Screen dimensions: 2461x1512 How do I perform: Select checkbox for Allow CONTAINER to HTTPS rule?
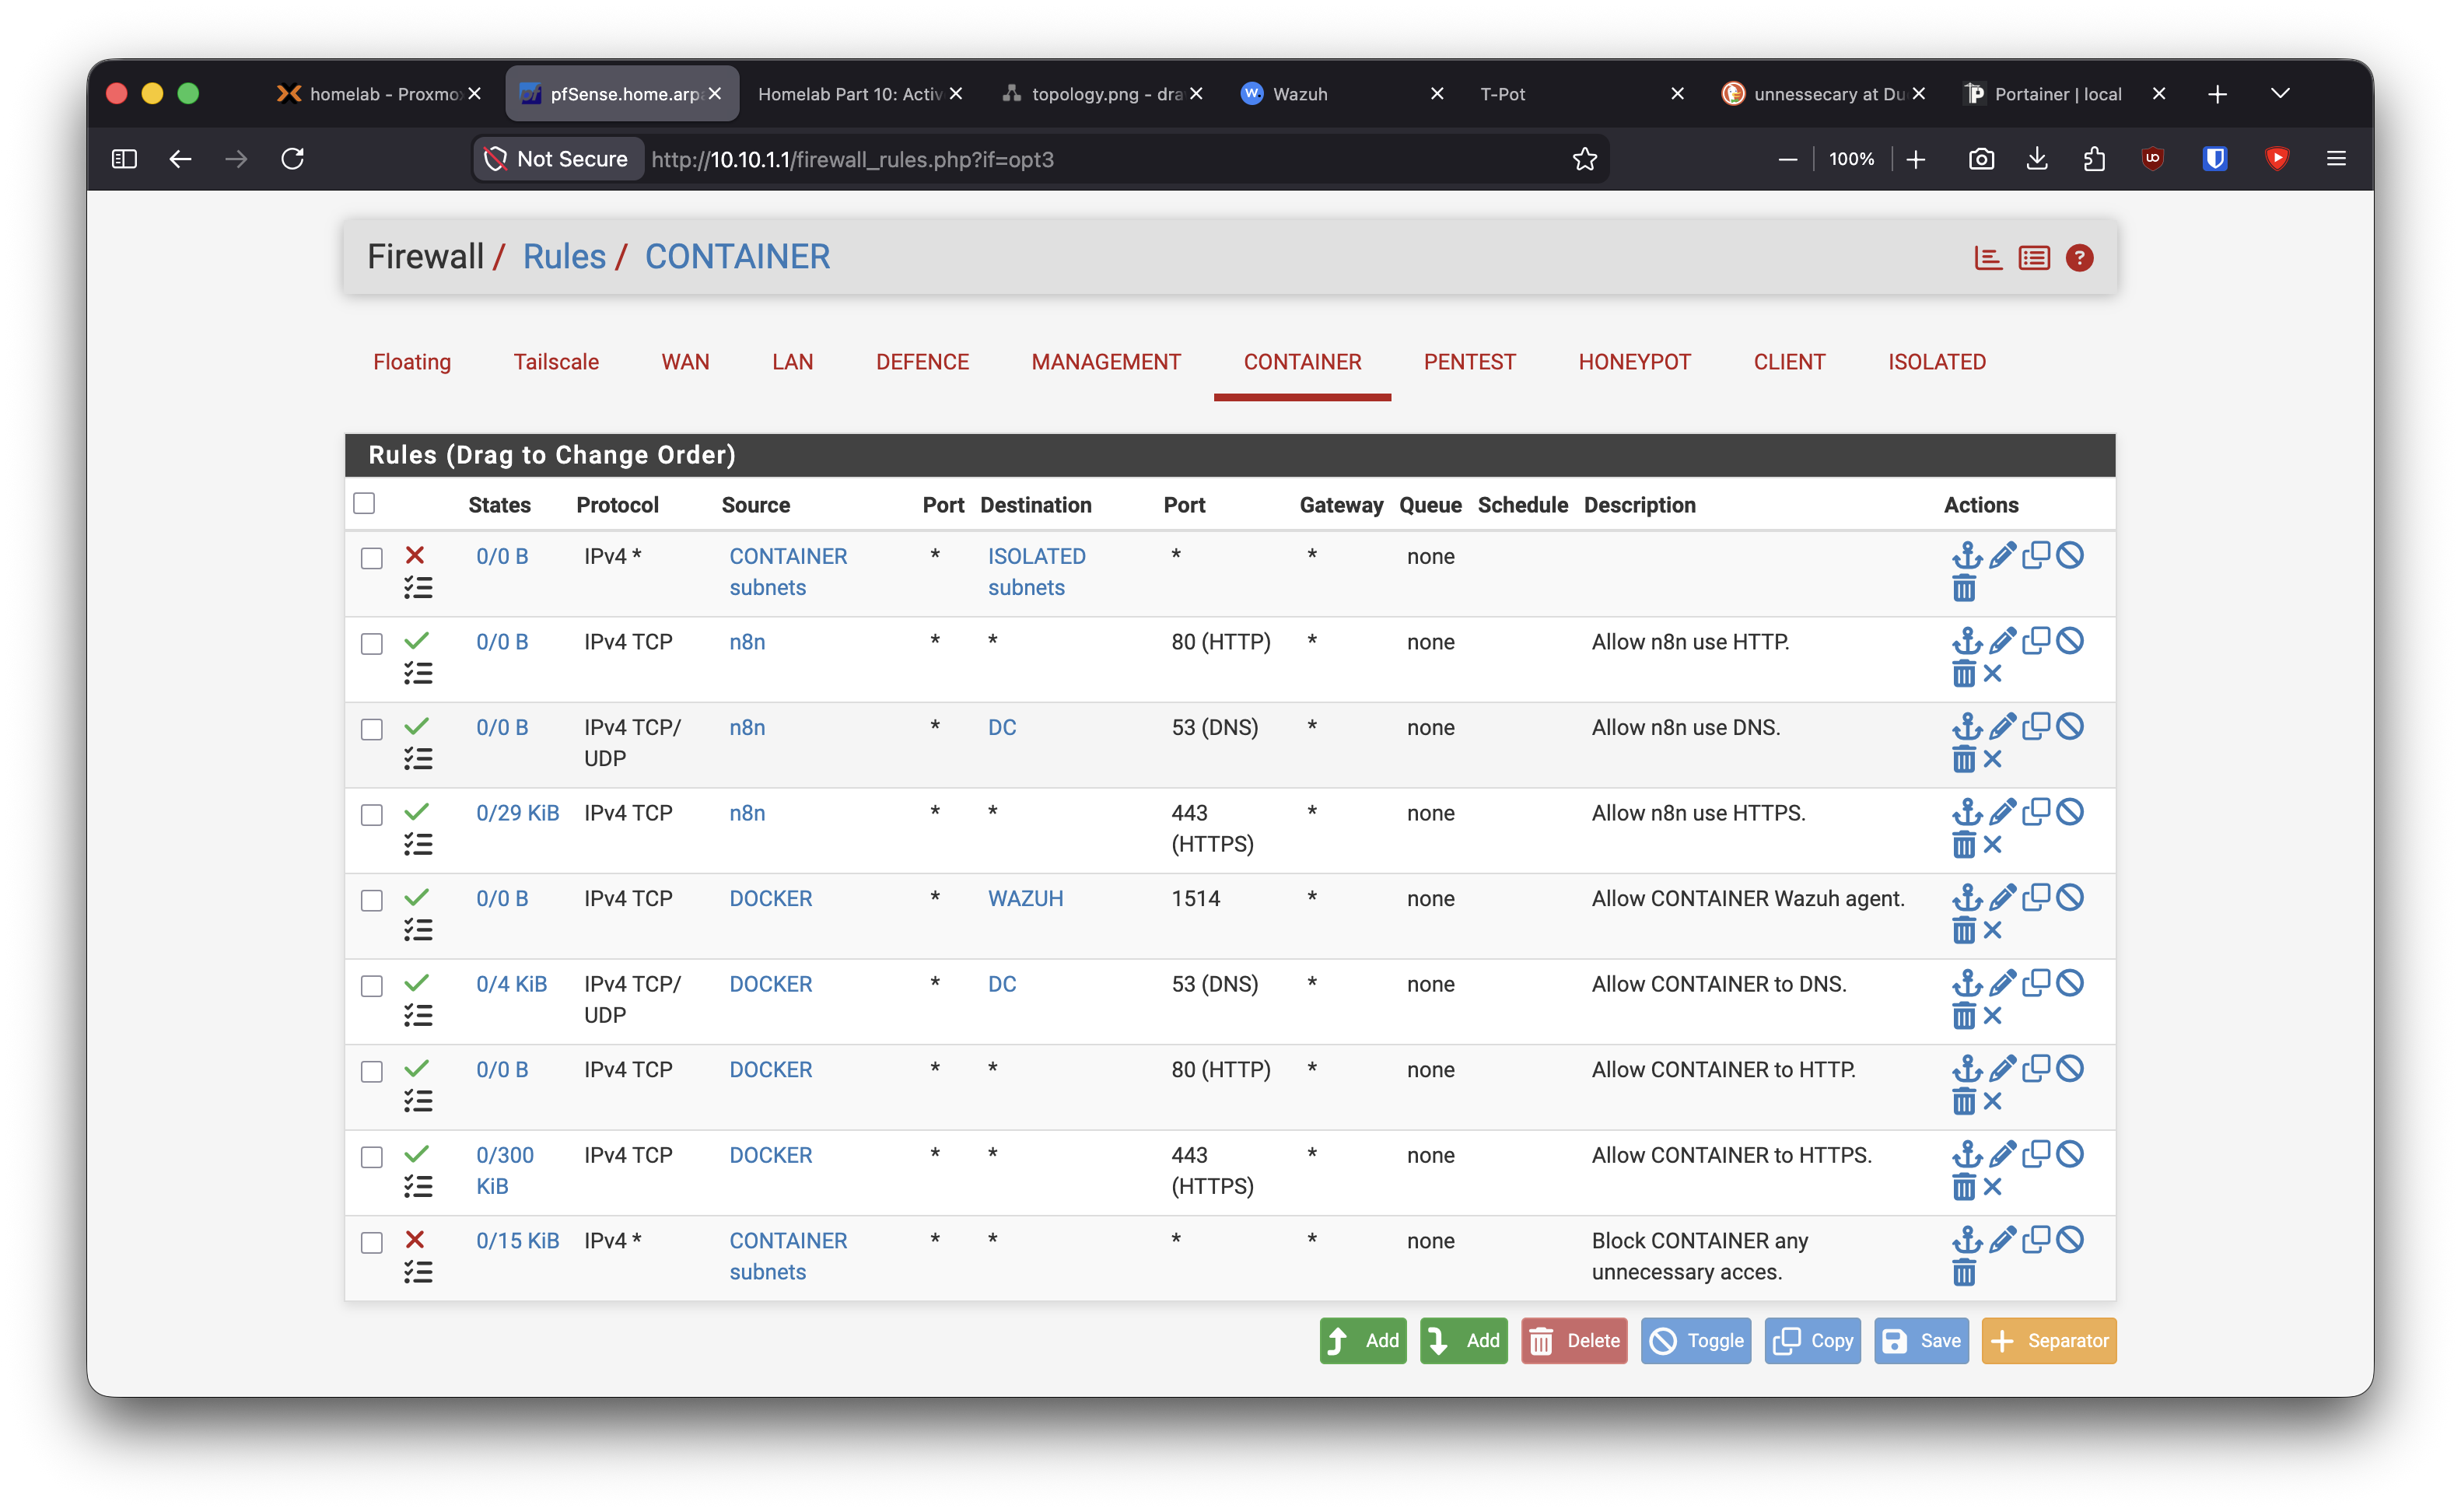[x=372, y=1157]
